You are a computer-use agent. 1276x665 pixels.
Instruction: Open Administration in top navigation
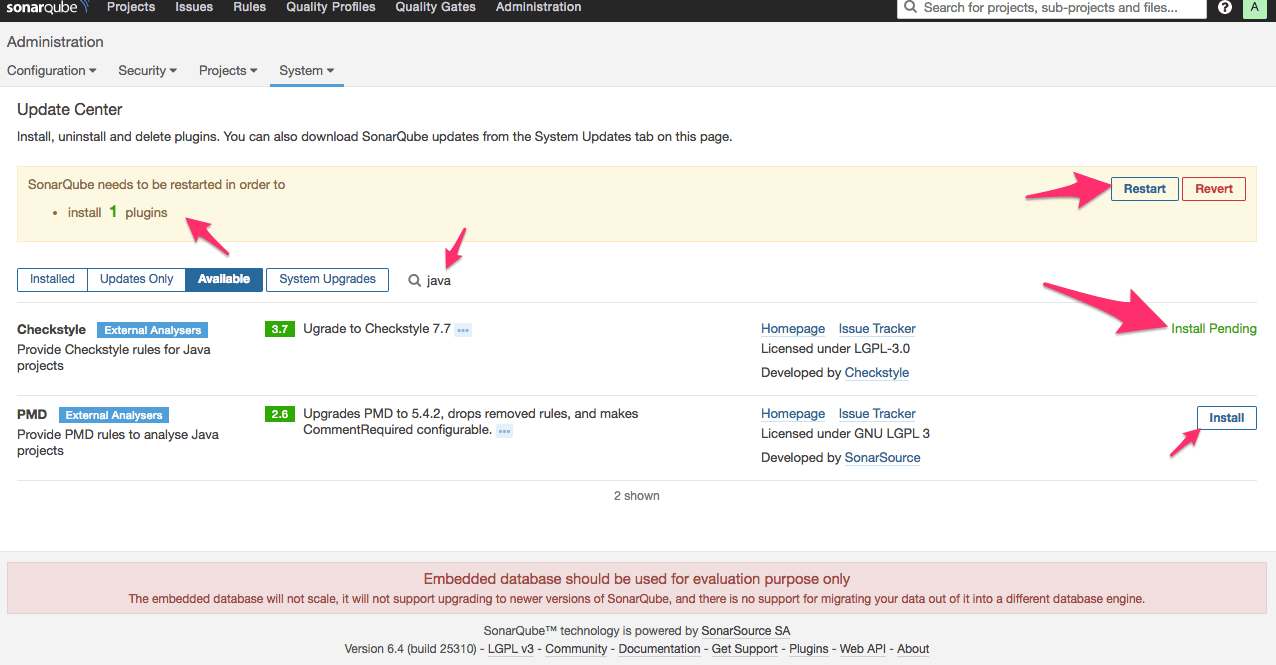(539, 7)
